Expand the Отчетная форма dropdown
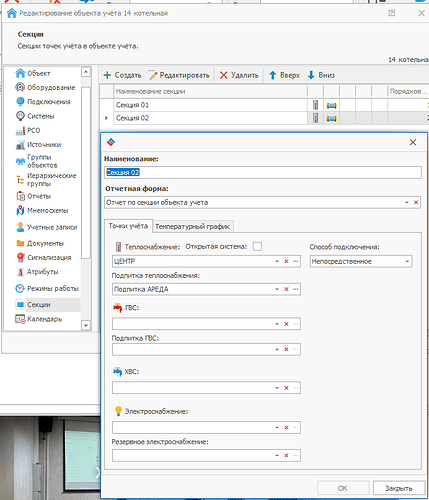 coord(407,202)
